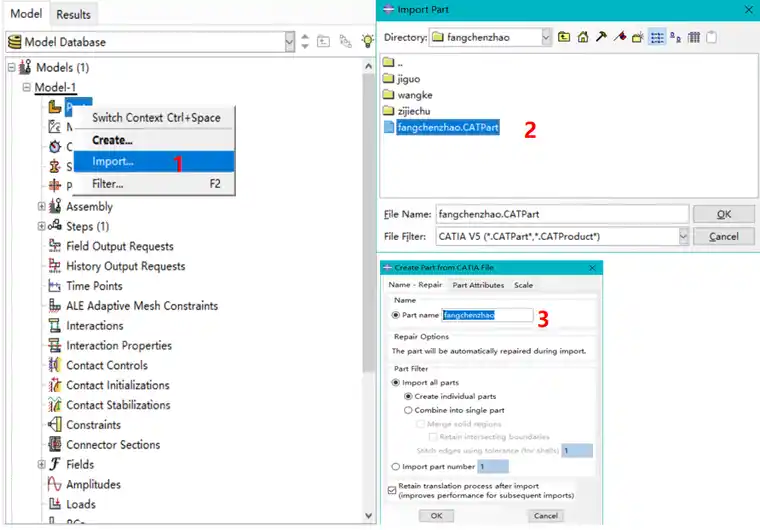Click Cancel in Create Part from CATIA File
The image size is (760, 530).
point(546,515)
